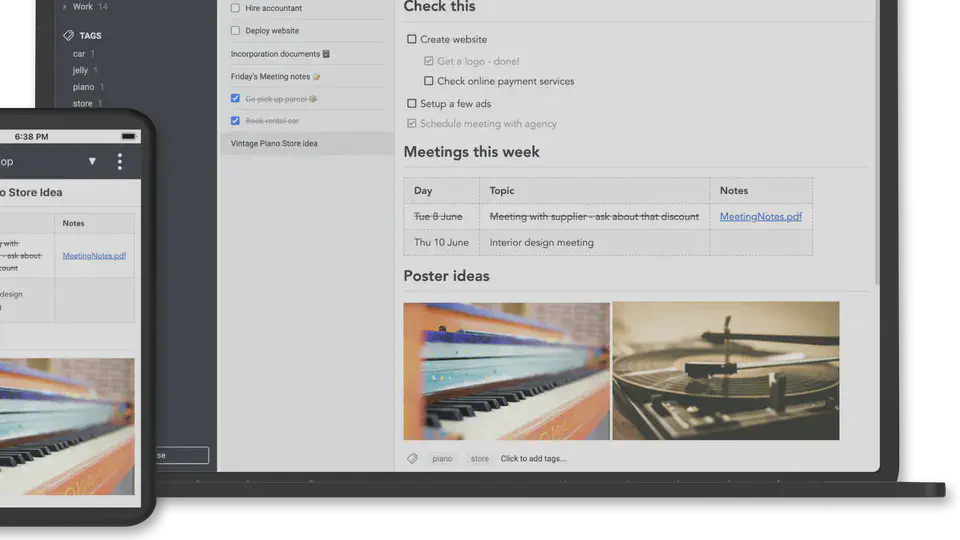Click the turntable poster image
The width and height of the screenshot is (960, 540).
726,371
